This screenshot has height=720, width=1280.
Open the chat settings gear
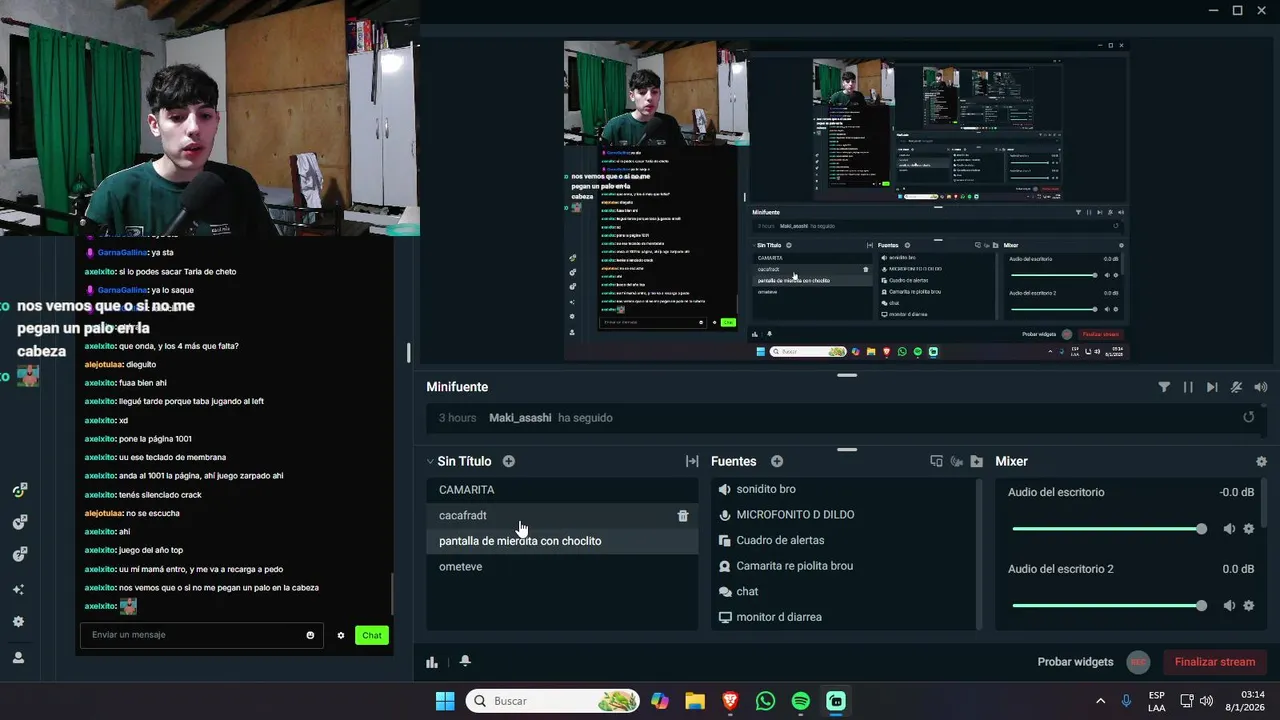(x=341, y=635)
